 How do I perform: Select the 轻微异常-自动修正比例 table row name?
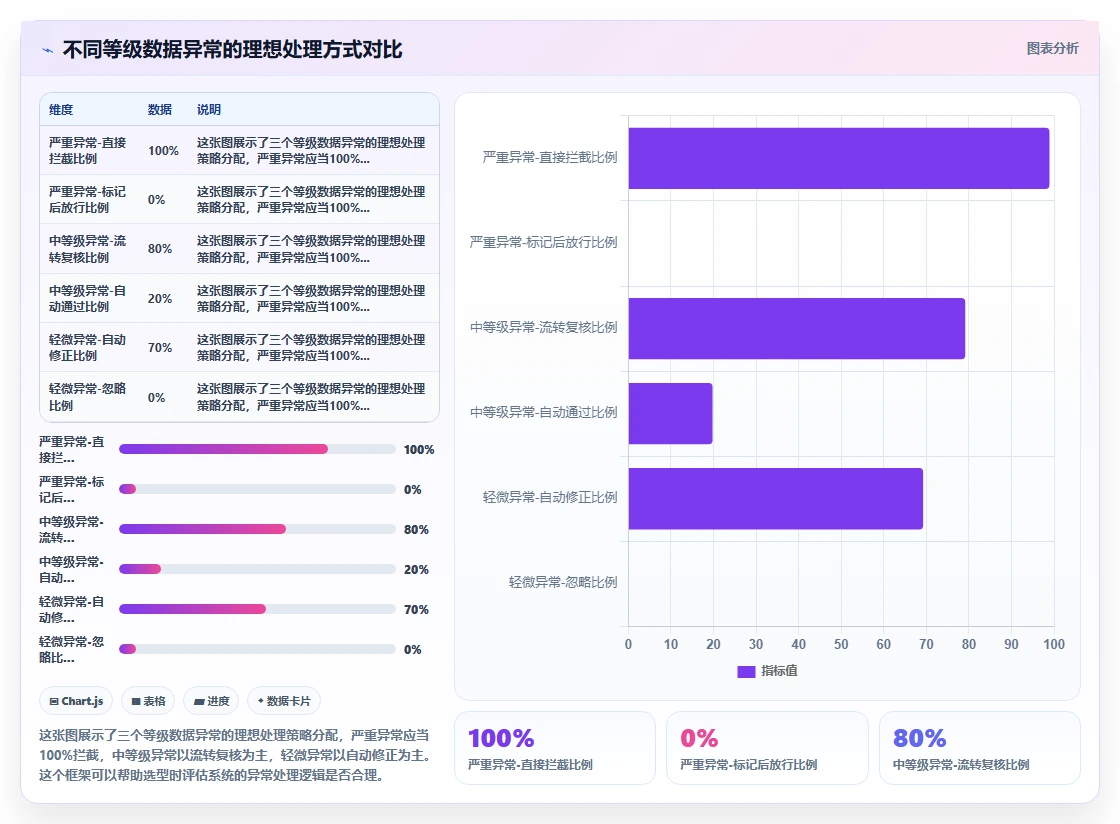pos(87,348)
